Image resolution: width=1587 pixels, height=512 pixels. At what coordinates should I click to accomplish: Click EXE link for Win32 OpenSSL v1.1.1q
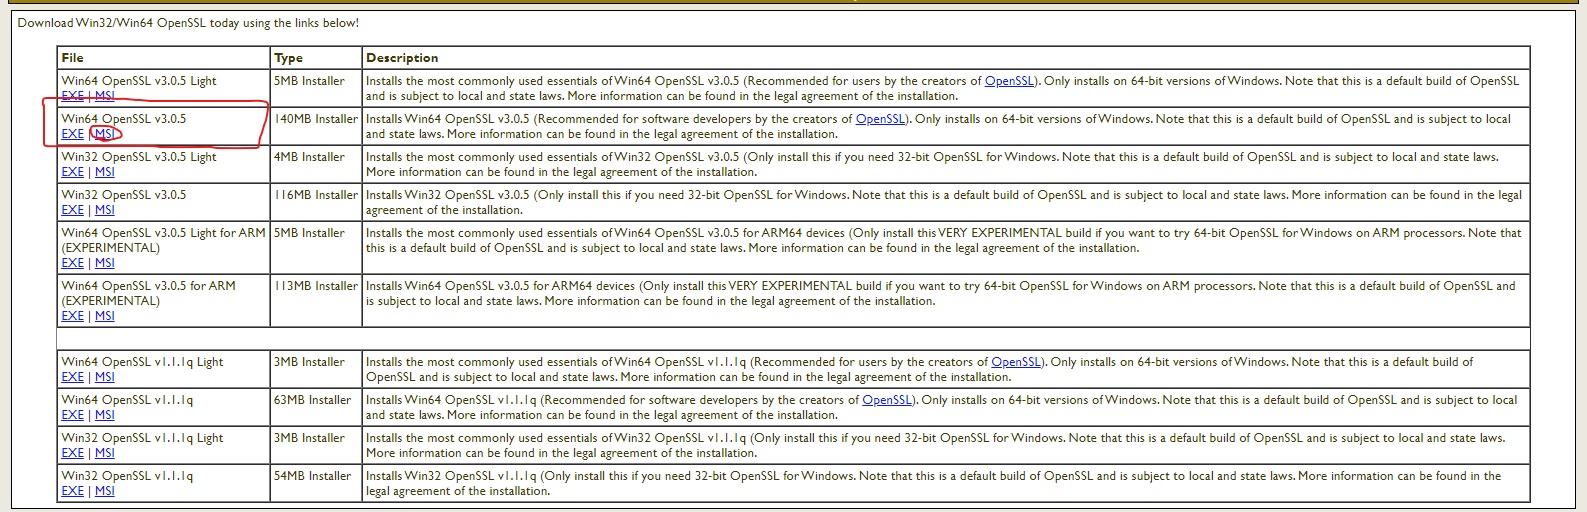click(x=72, y=491)
